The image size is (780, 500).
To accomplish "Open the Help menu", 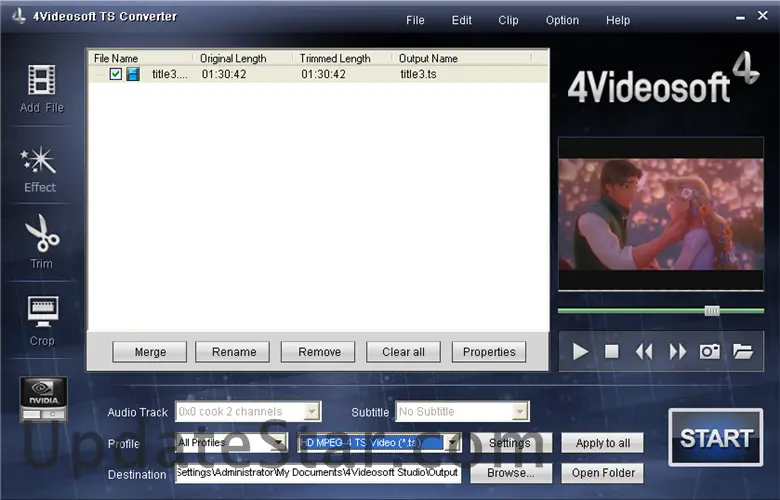I will [x=618, y=20].
